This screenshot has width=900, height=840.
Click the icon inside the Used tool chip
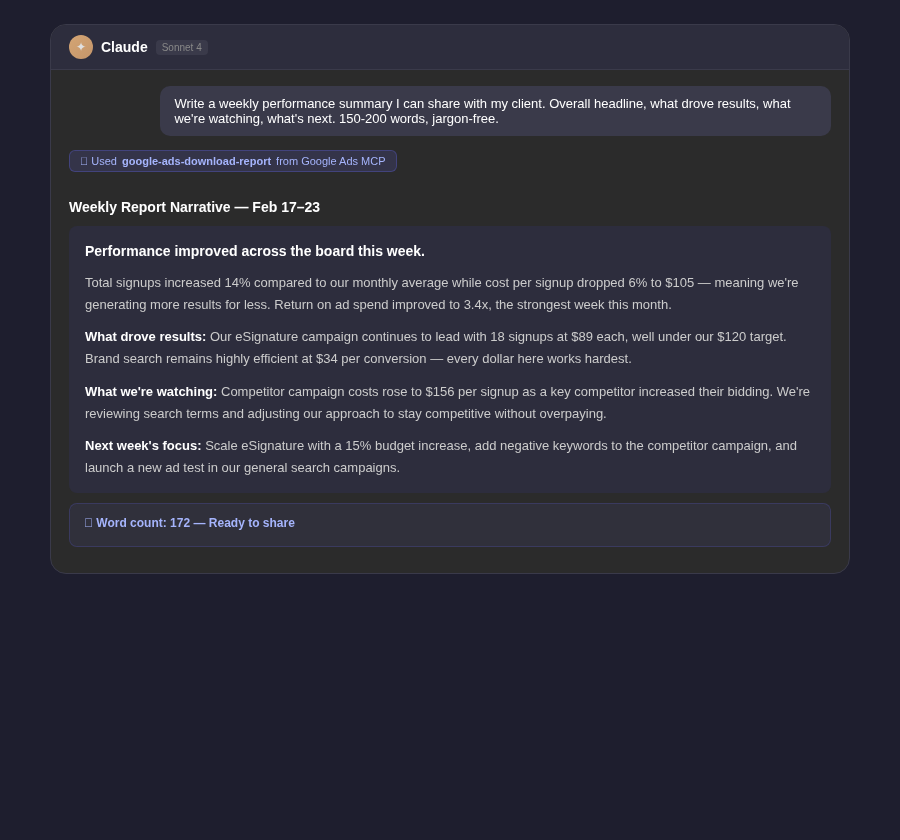[x=84, y=161]
